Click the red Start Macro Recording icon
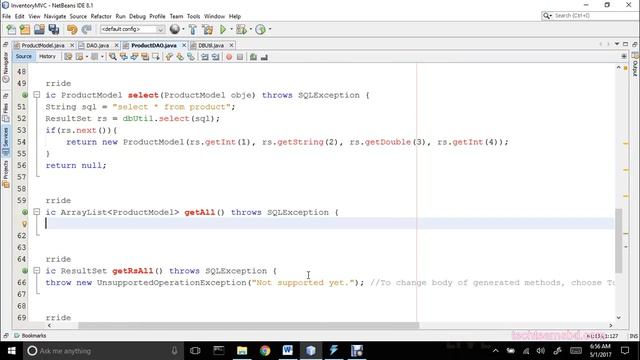 [x=229, y=57]
